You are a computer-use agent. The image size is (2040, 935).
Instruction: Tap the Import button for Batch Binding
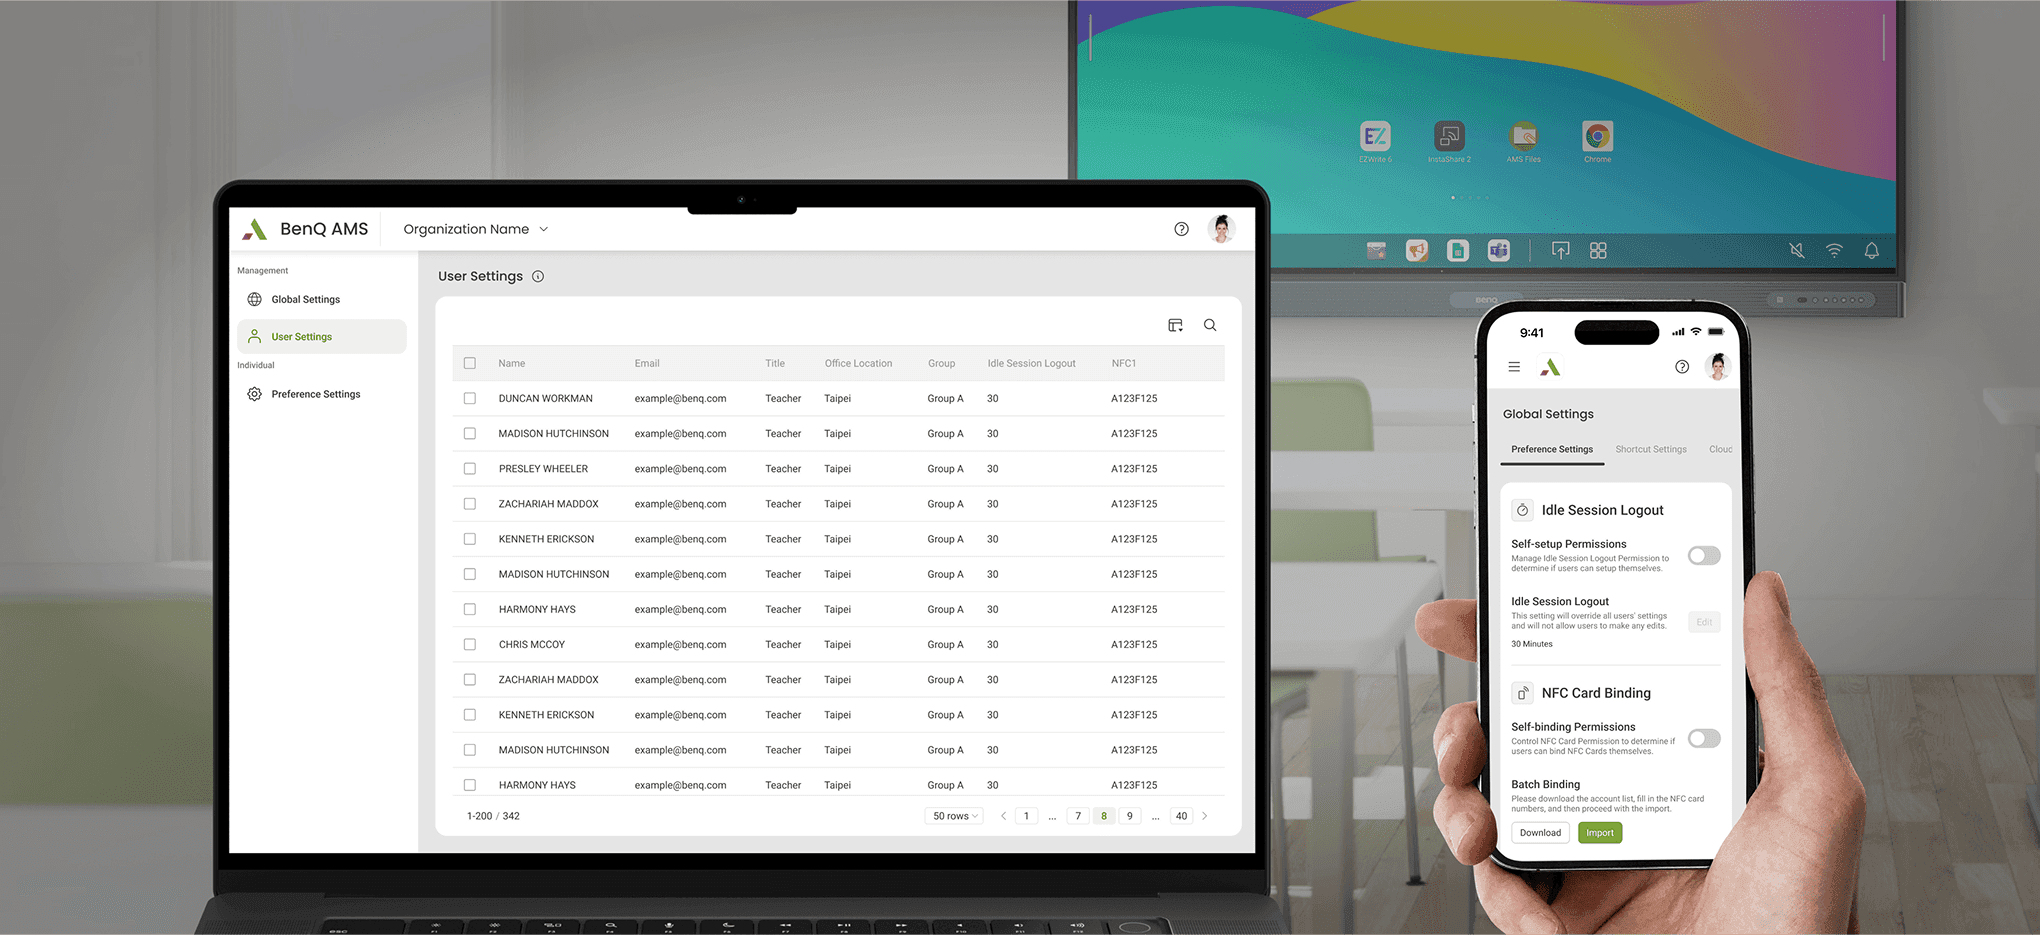pyautogui.click(x=1600, y=832)
